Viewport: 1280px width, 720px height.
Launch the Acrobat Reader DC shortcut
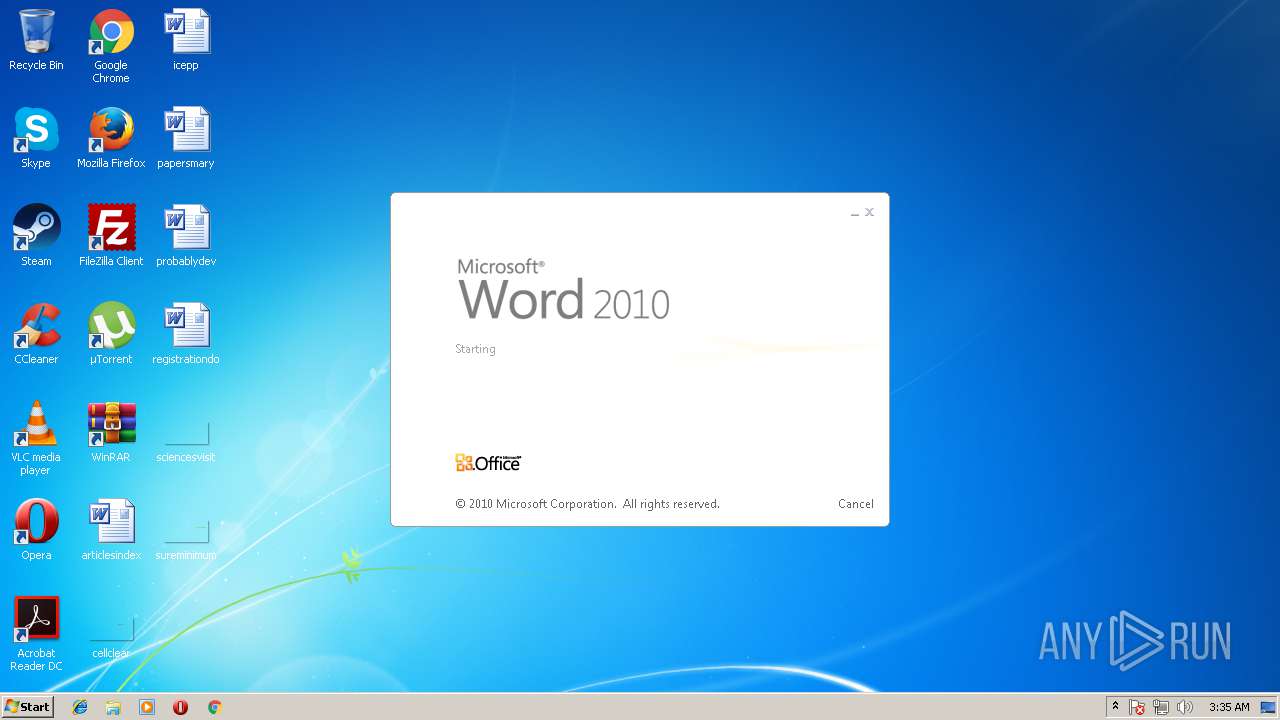coord(36,634)
